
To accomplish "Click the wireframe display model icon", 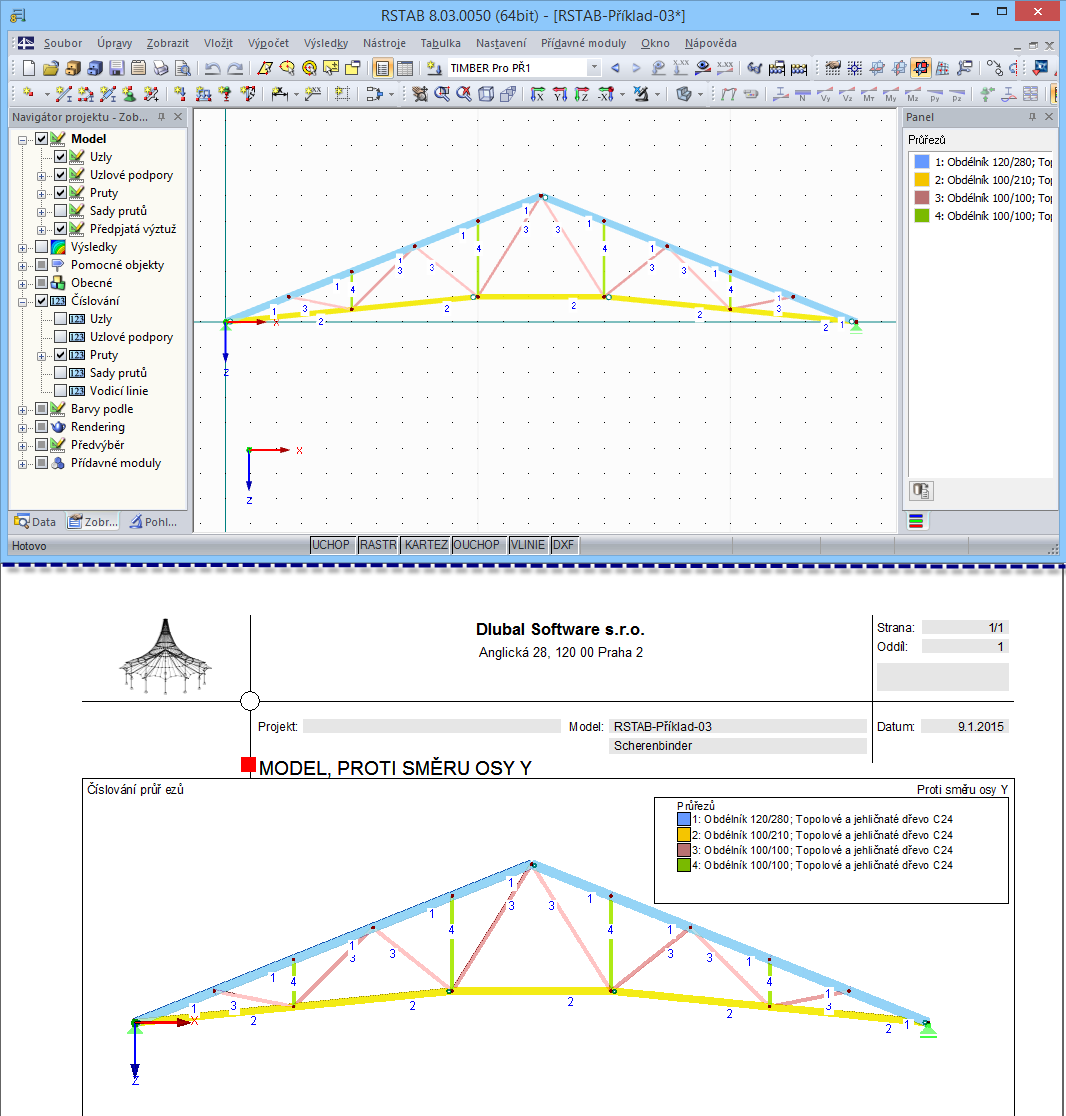I will tap(486, 94).
